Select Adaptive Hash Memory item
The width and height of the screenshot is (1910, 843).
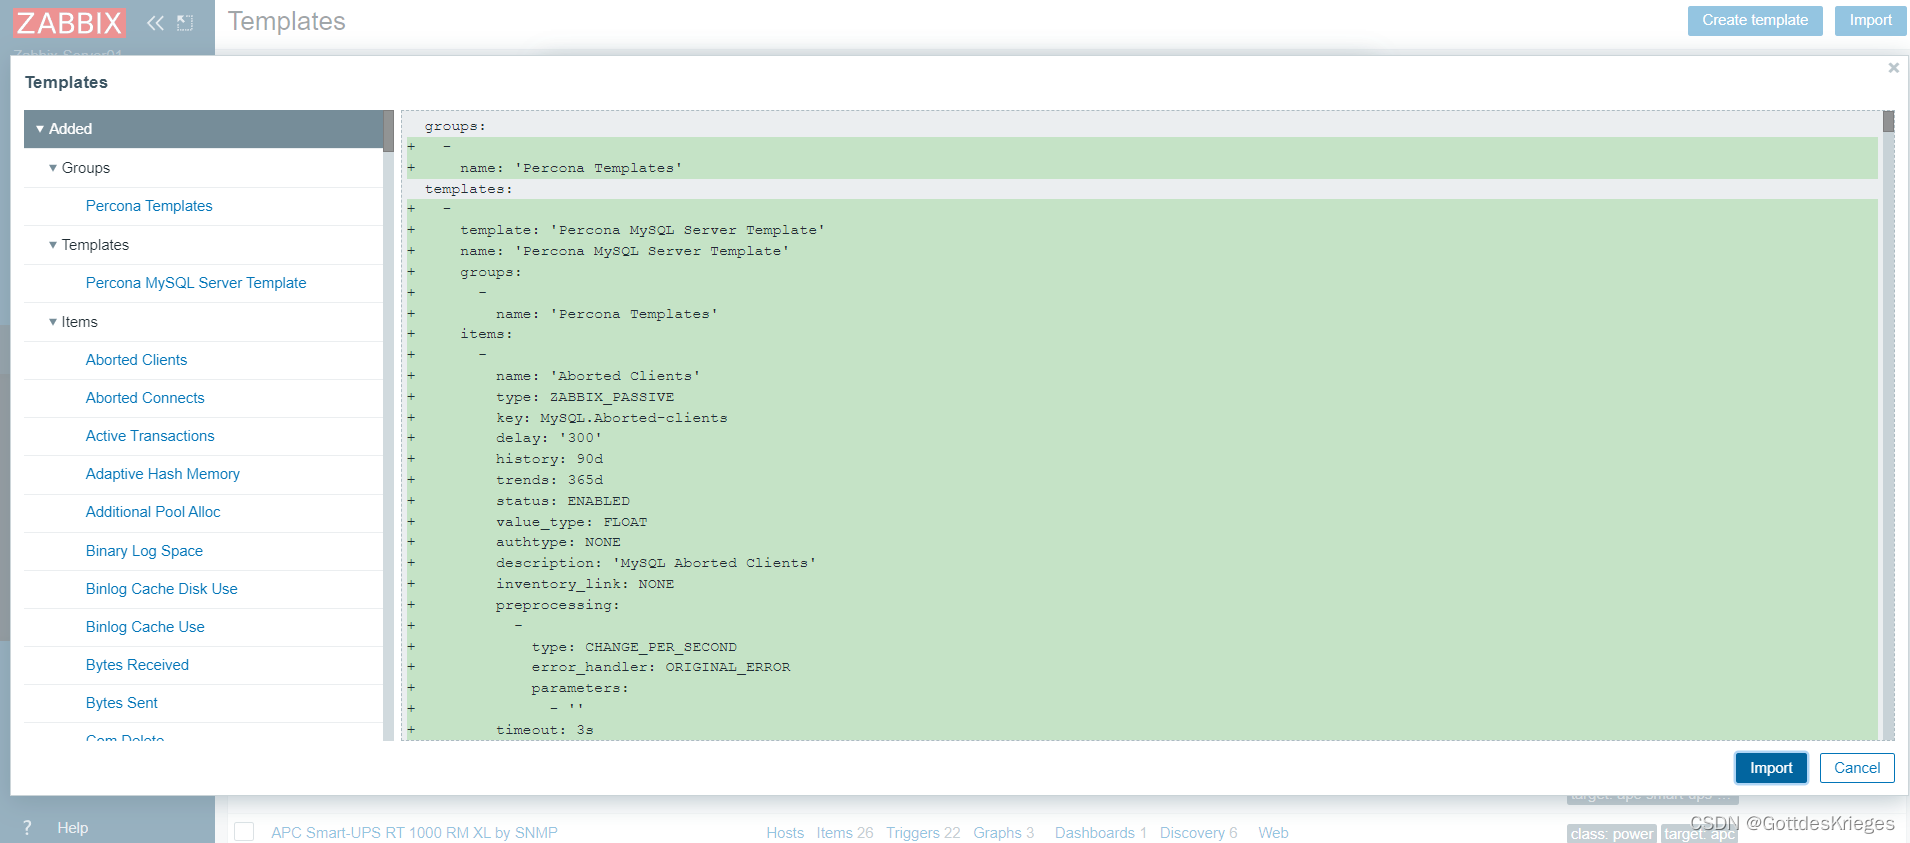coord(163,474)
